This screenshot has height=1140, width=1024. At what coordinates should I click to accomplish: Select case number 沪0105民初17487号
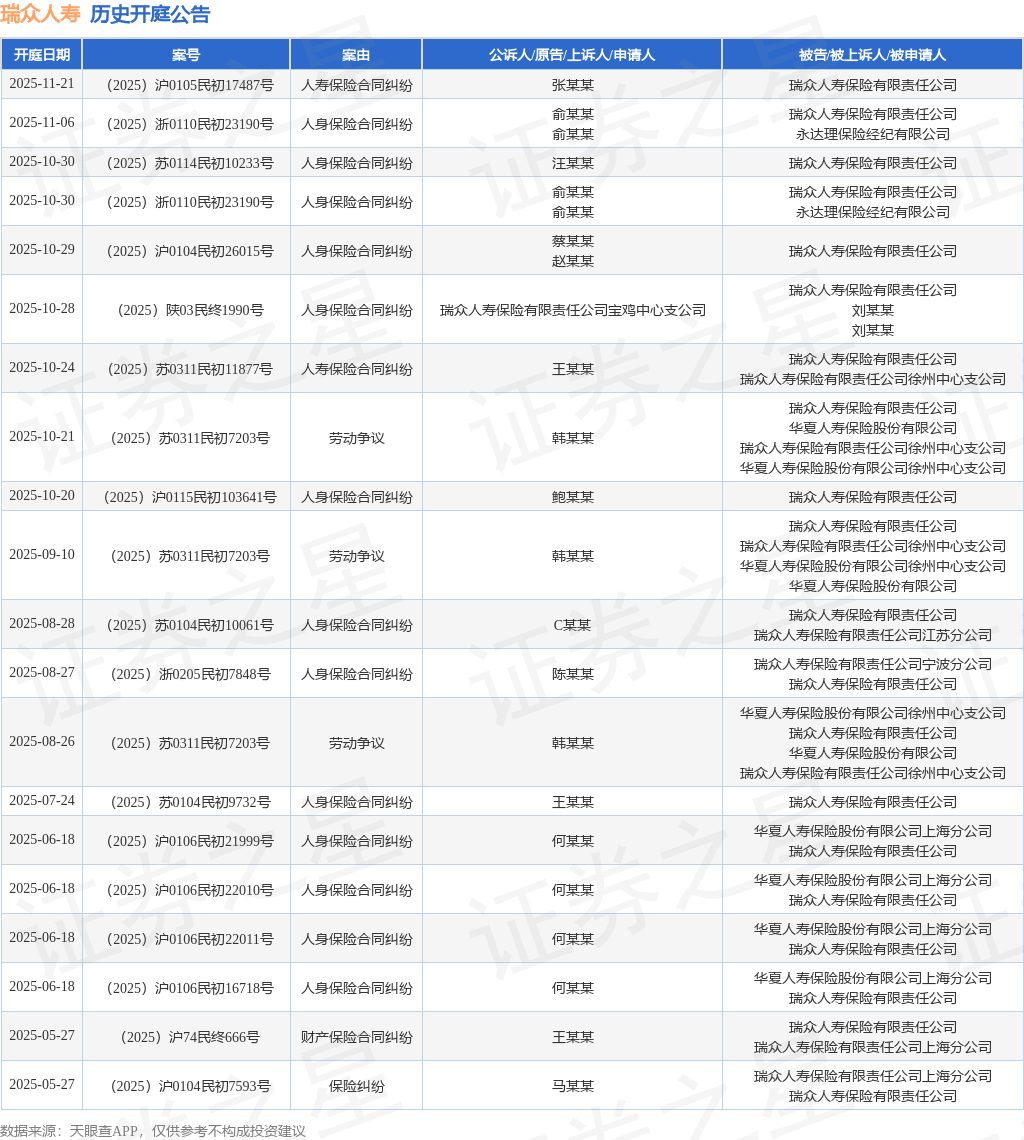(190, 85)
